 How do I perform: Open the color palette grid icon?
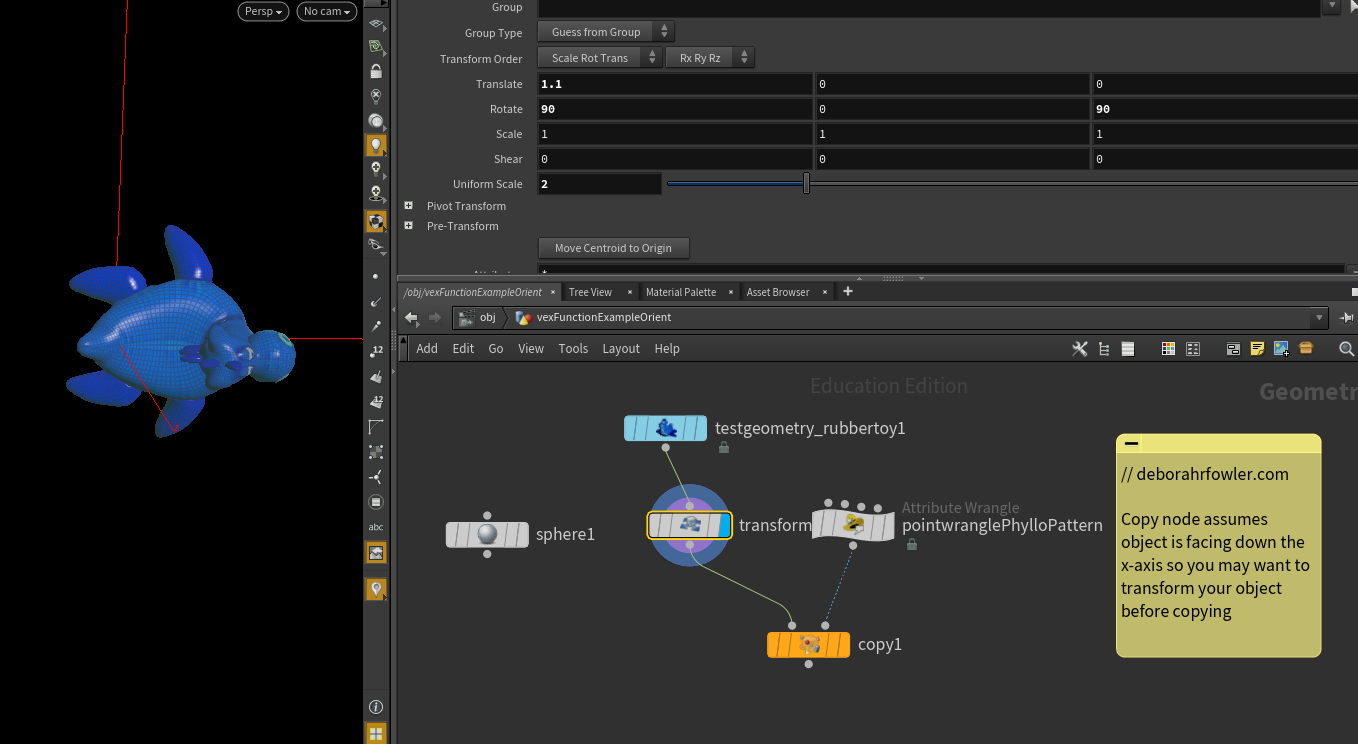click(1168, 349)
